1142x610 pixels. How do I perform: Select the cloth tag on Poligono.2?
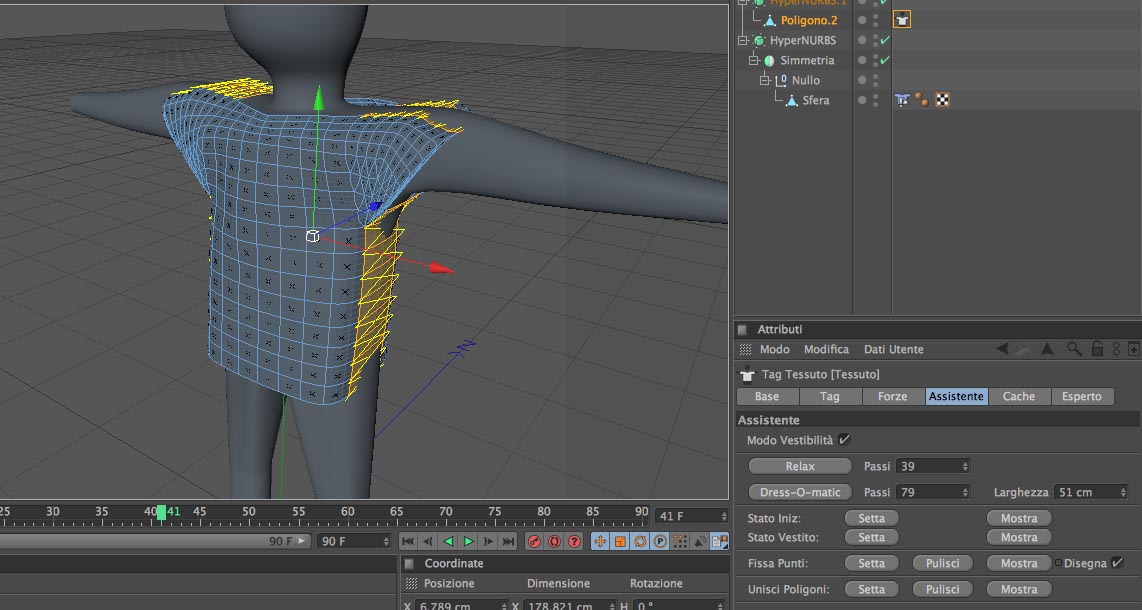coord(902,20)
